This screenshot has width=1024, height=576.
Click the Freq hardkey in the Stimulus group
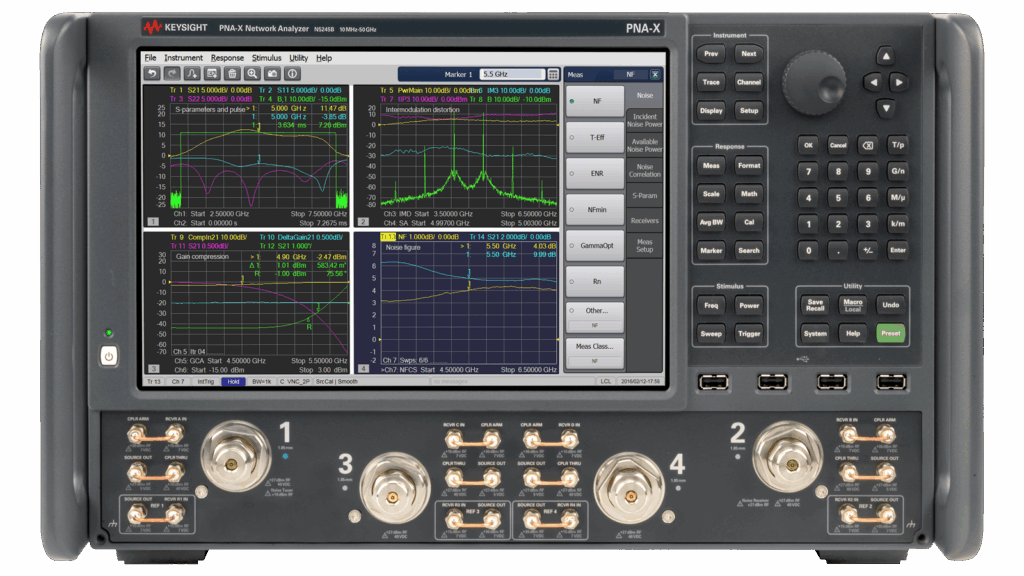[711, 305]
